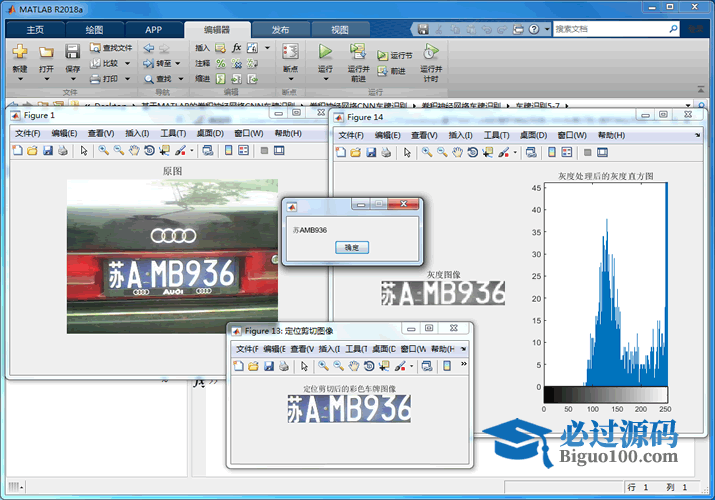Viewport: 715px width, 500px height.
Task: Click the new figure icon in Figure 1
Action: click(17, 150)
